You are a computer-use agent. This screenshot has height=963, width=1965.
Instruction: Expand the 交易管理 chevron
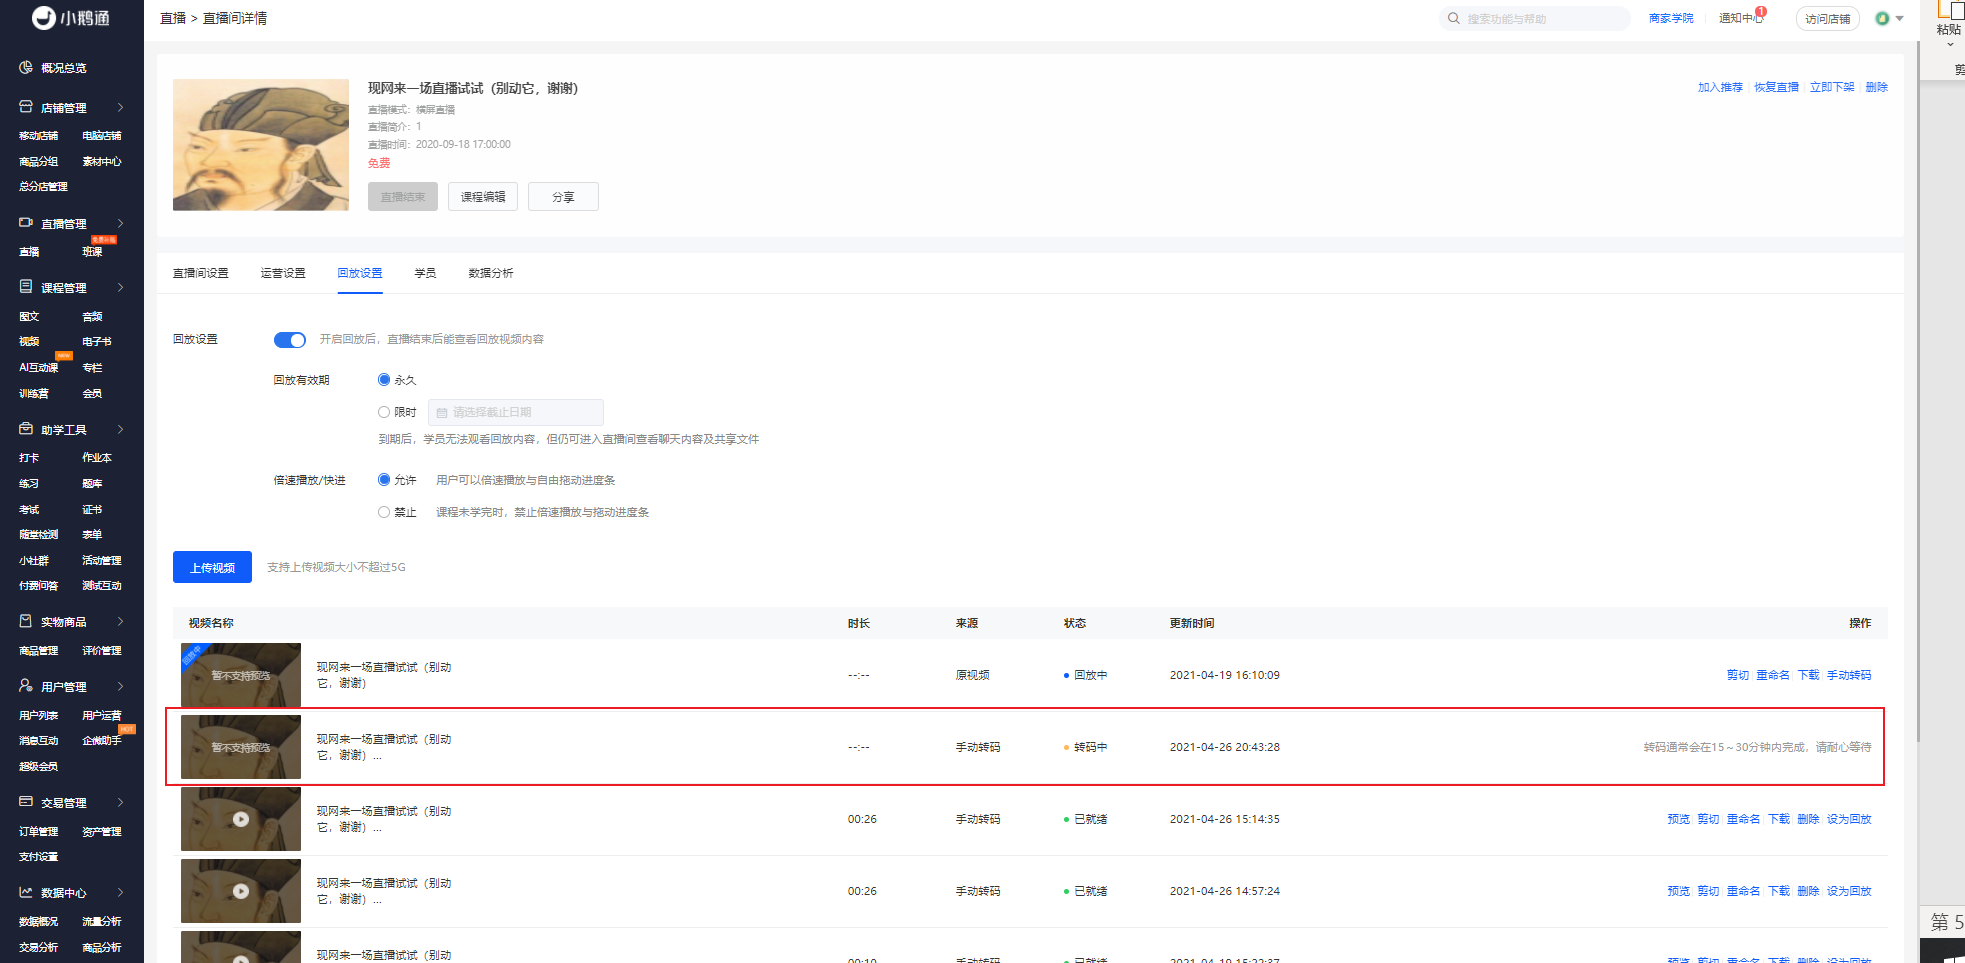(x=120, y=802)
